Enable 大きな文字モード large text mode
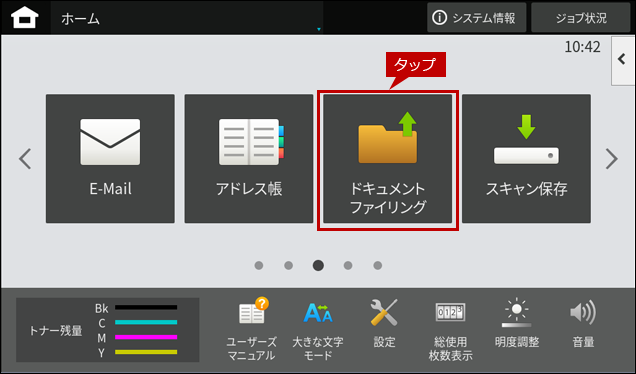The width and height of the screenshot is (636, 374). pos(318,329)
